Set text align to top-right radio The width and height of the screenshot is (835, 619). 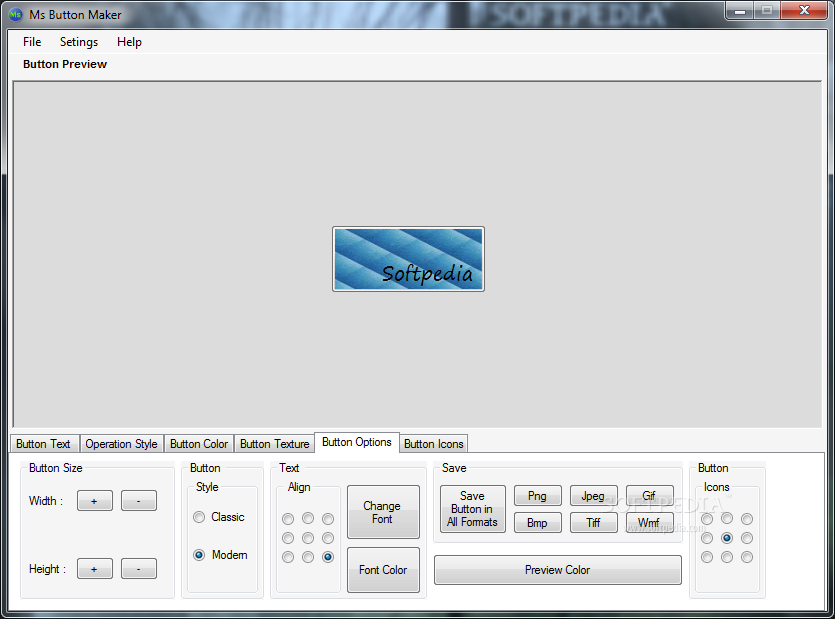pyautogui.click(x=328, y=519)
